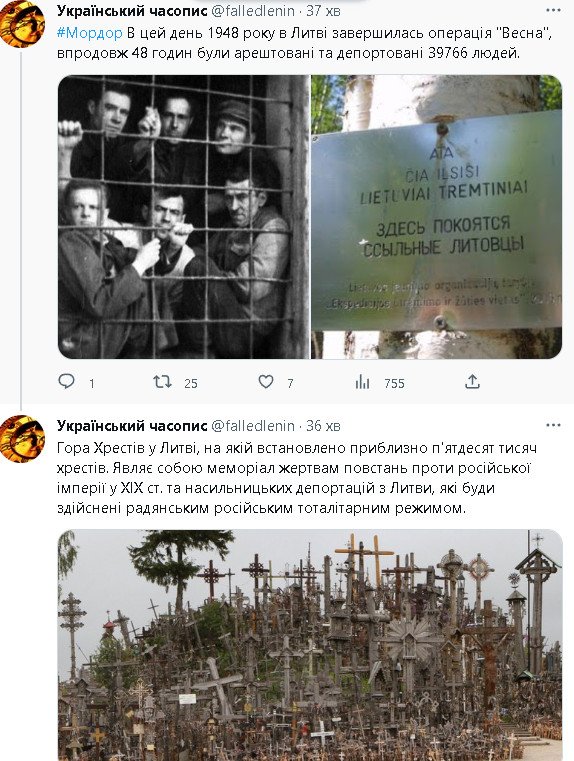Open more options menu on first tweet

tap(553, 10)
